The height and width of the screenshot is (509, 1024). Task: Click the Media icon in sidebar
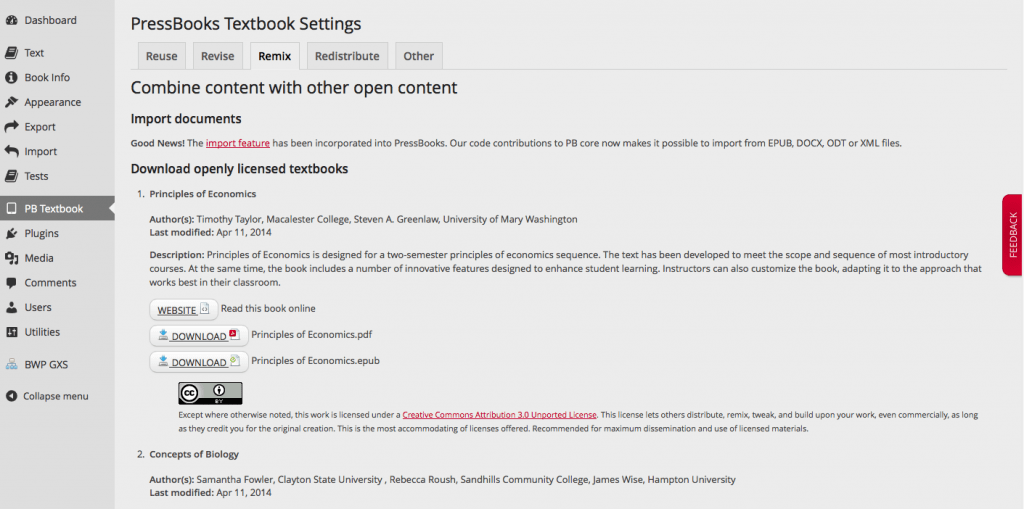12,258
